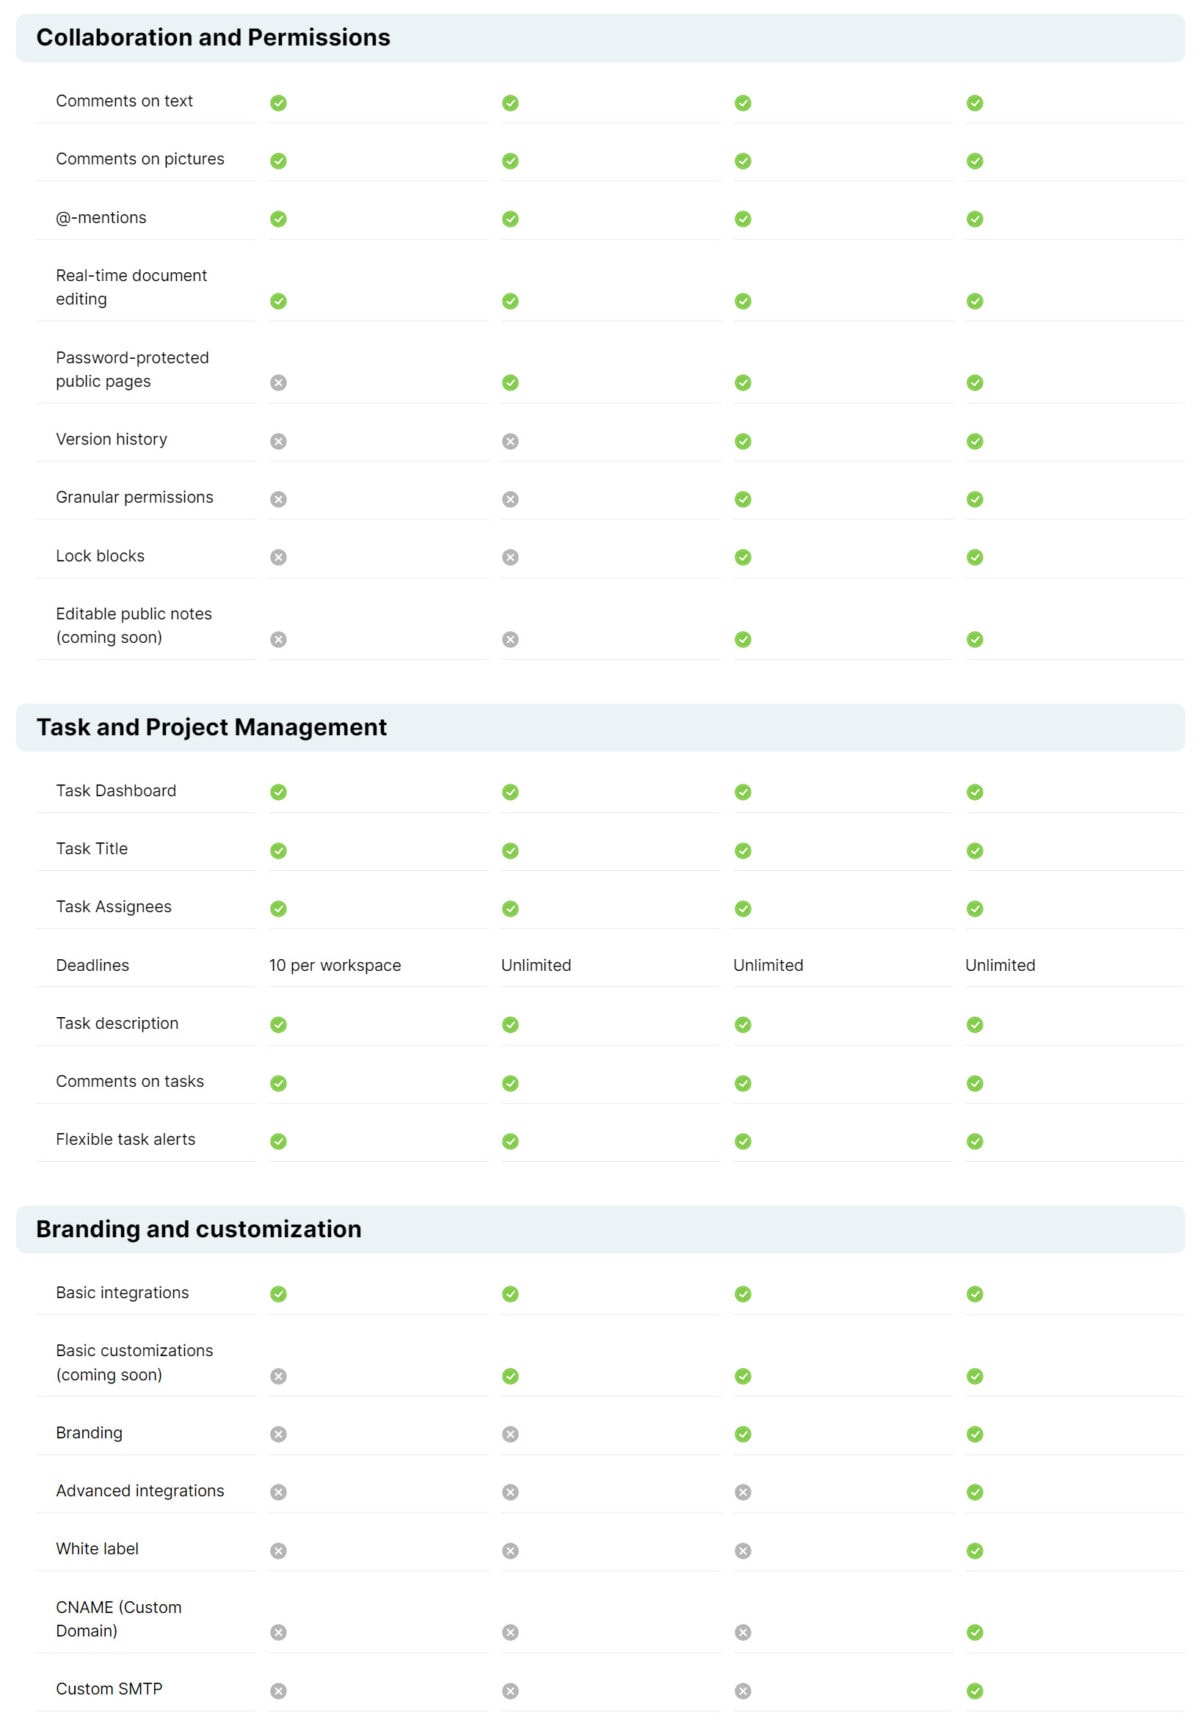The height and width of the screenshot is (1726, 1200).
Task: Click the checkmark beside Basic integrations
Action: click(278, 1294)
